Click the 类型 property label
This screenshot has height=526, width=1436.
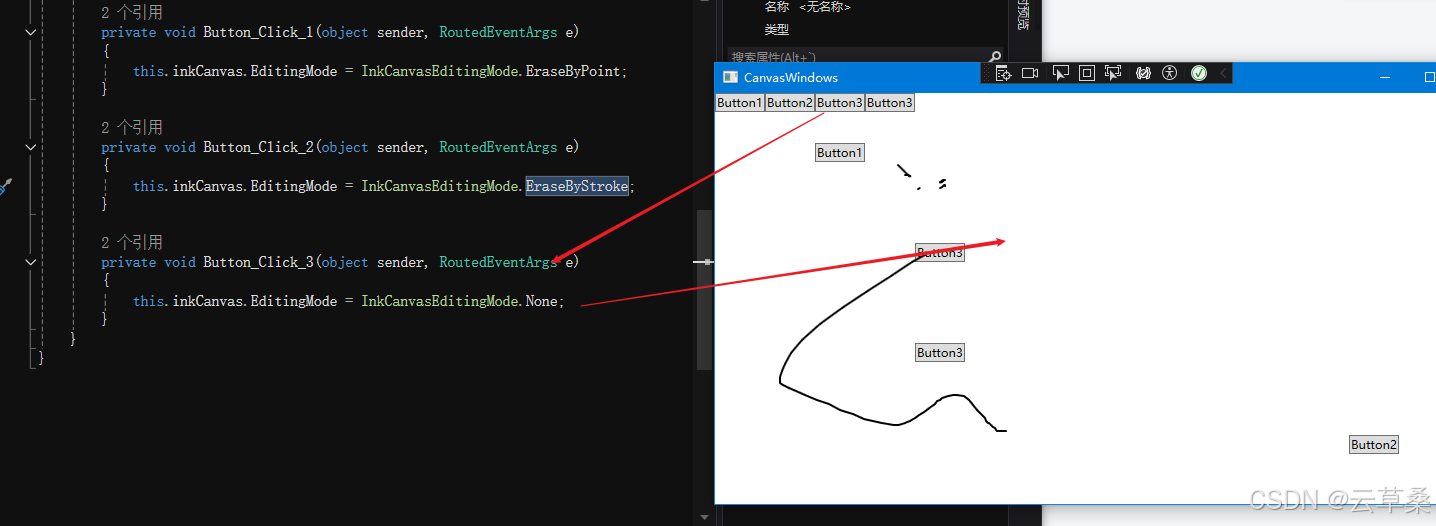tap(777, 30)
